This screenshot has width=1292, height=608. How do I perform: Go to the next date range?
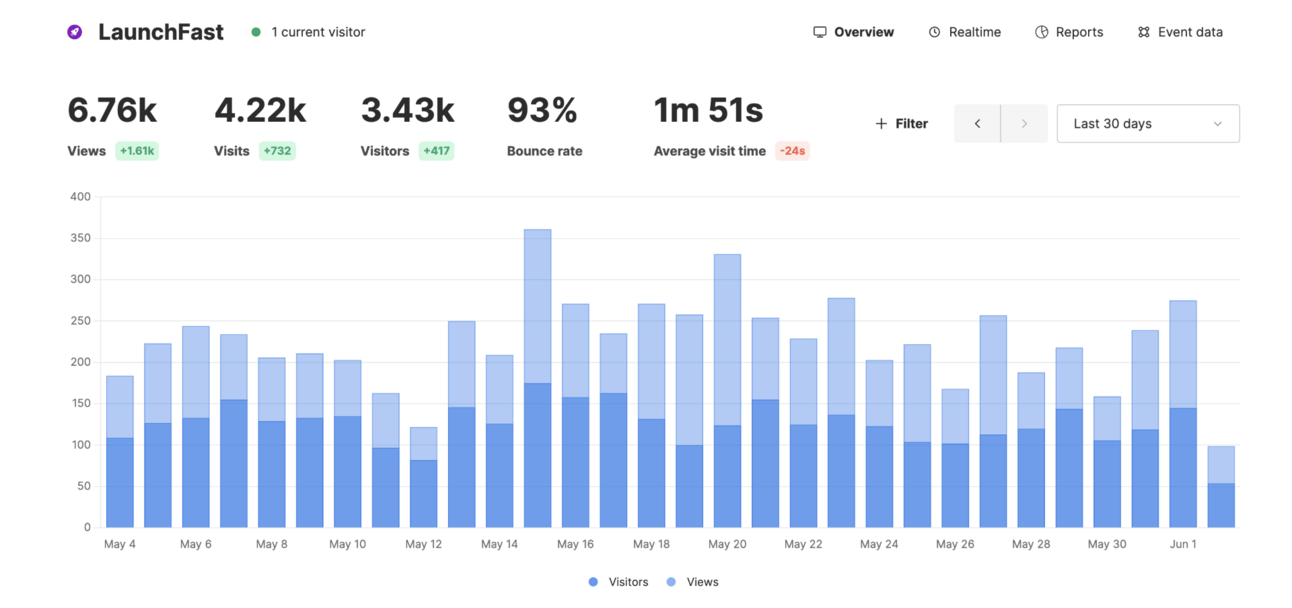[1024, 124]
